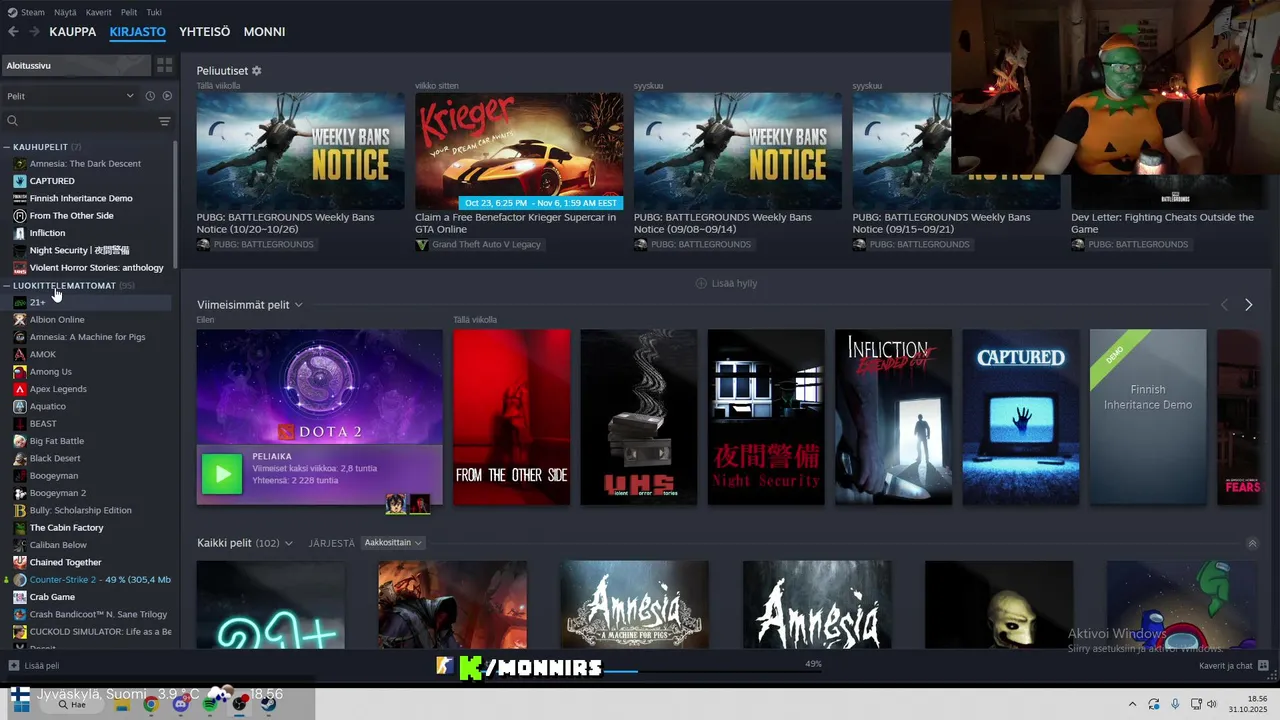This screenshot has width=1280, height=720.
Task: Click the Among Us sidebar icon
Action: tap(20, 372)
